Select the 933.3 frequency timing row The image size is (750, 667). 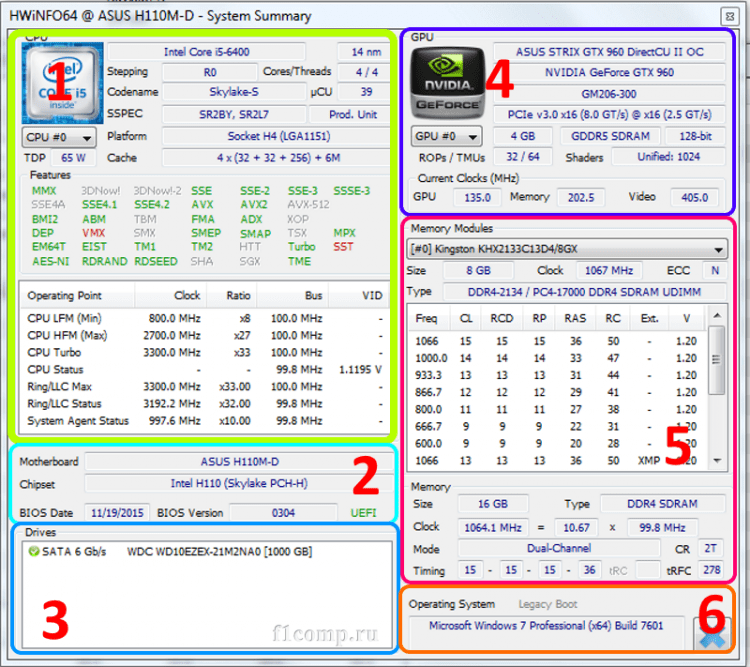(556, 376)
